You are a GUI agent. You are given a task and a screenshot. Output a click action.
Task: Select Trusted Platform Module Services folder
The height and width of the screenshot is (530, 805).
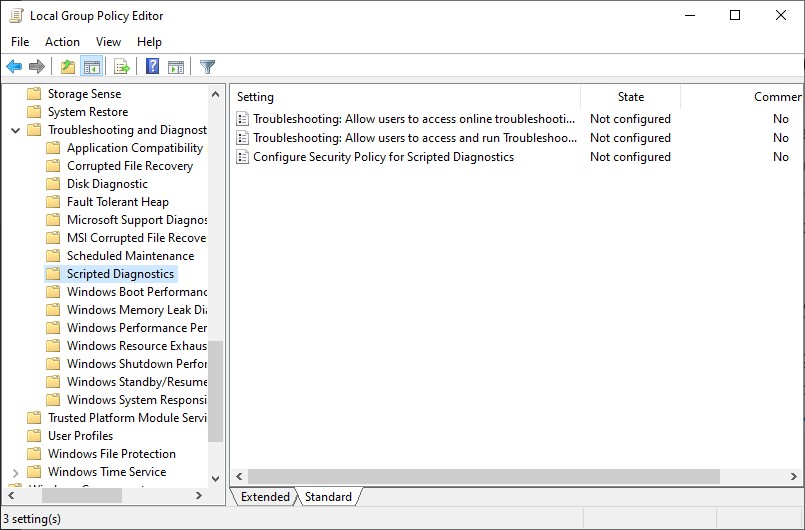127,418
